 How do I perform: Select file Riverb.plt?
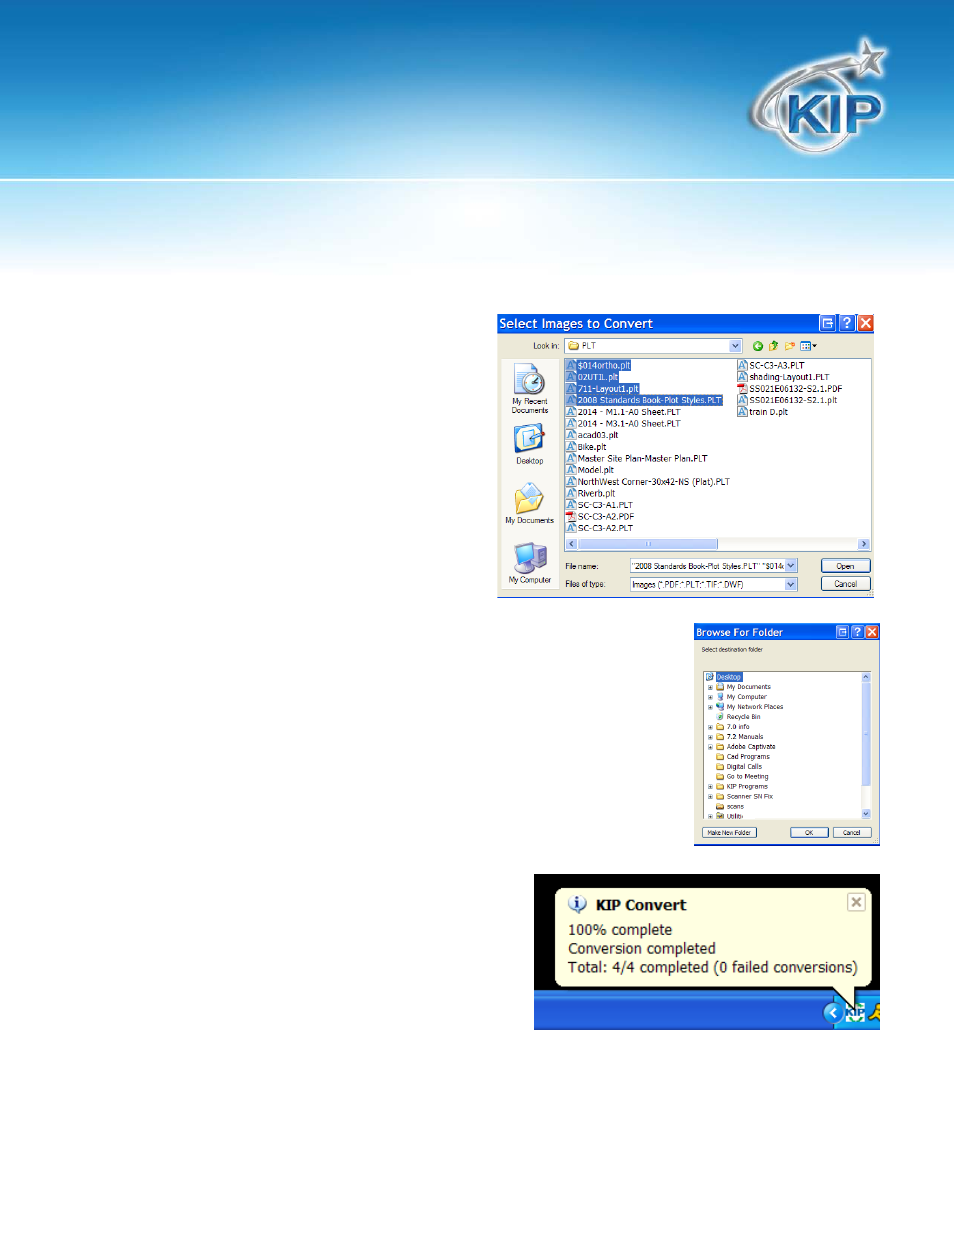596,493
